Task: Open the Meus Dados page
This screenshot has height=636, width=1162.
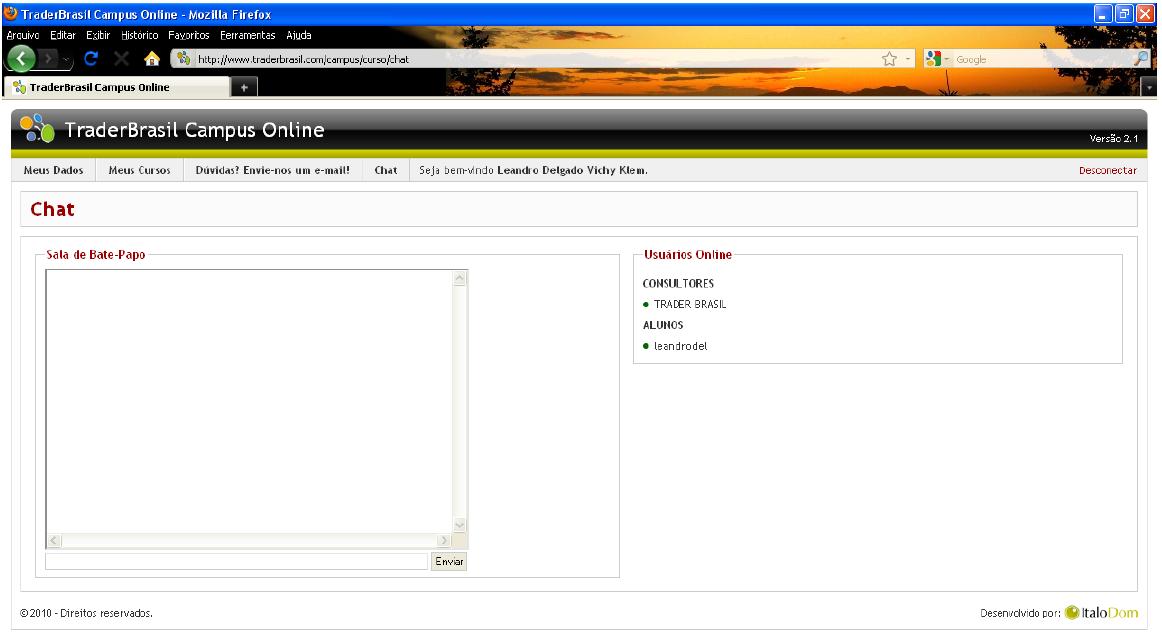Action: [53, 170]
